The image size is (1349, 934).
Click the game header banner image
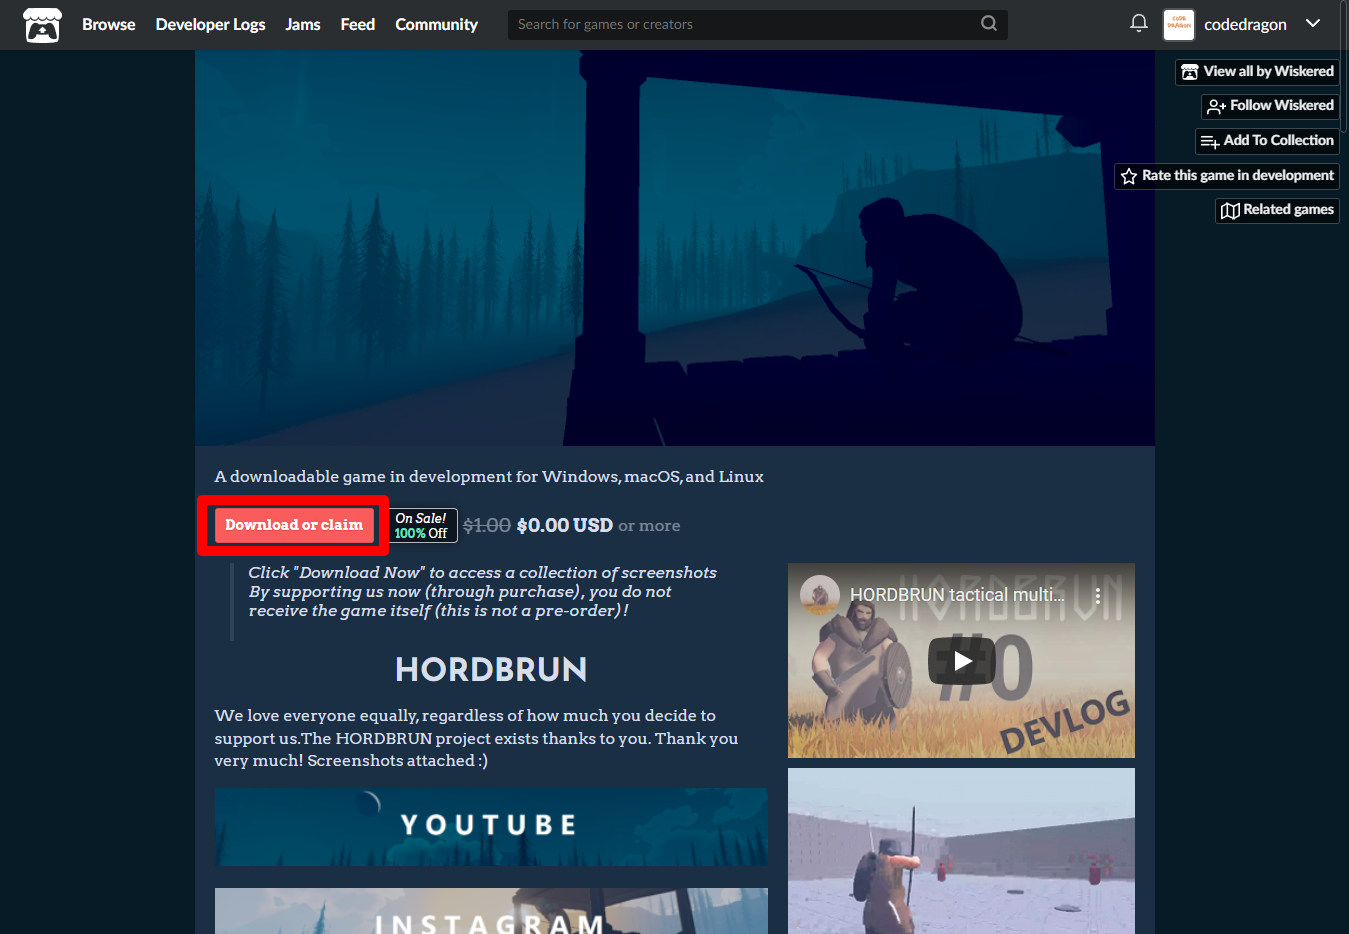(x=675, y=248)
